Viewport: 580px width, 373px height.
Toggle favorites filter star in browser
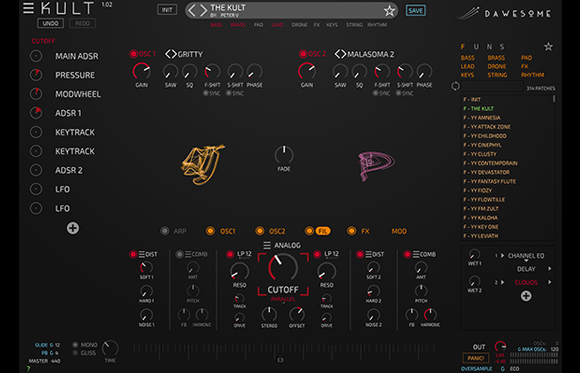click(x=548, y=47)
